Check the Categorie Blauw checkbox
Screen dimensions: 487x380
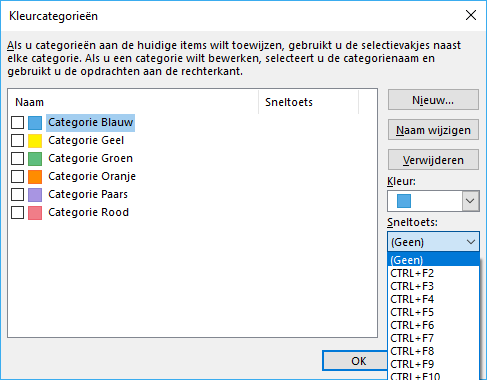coord(17,123)
